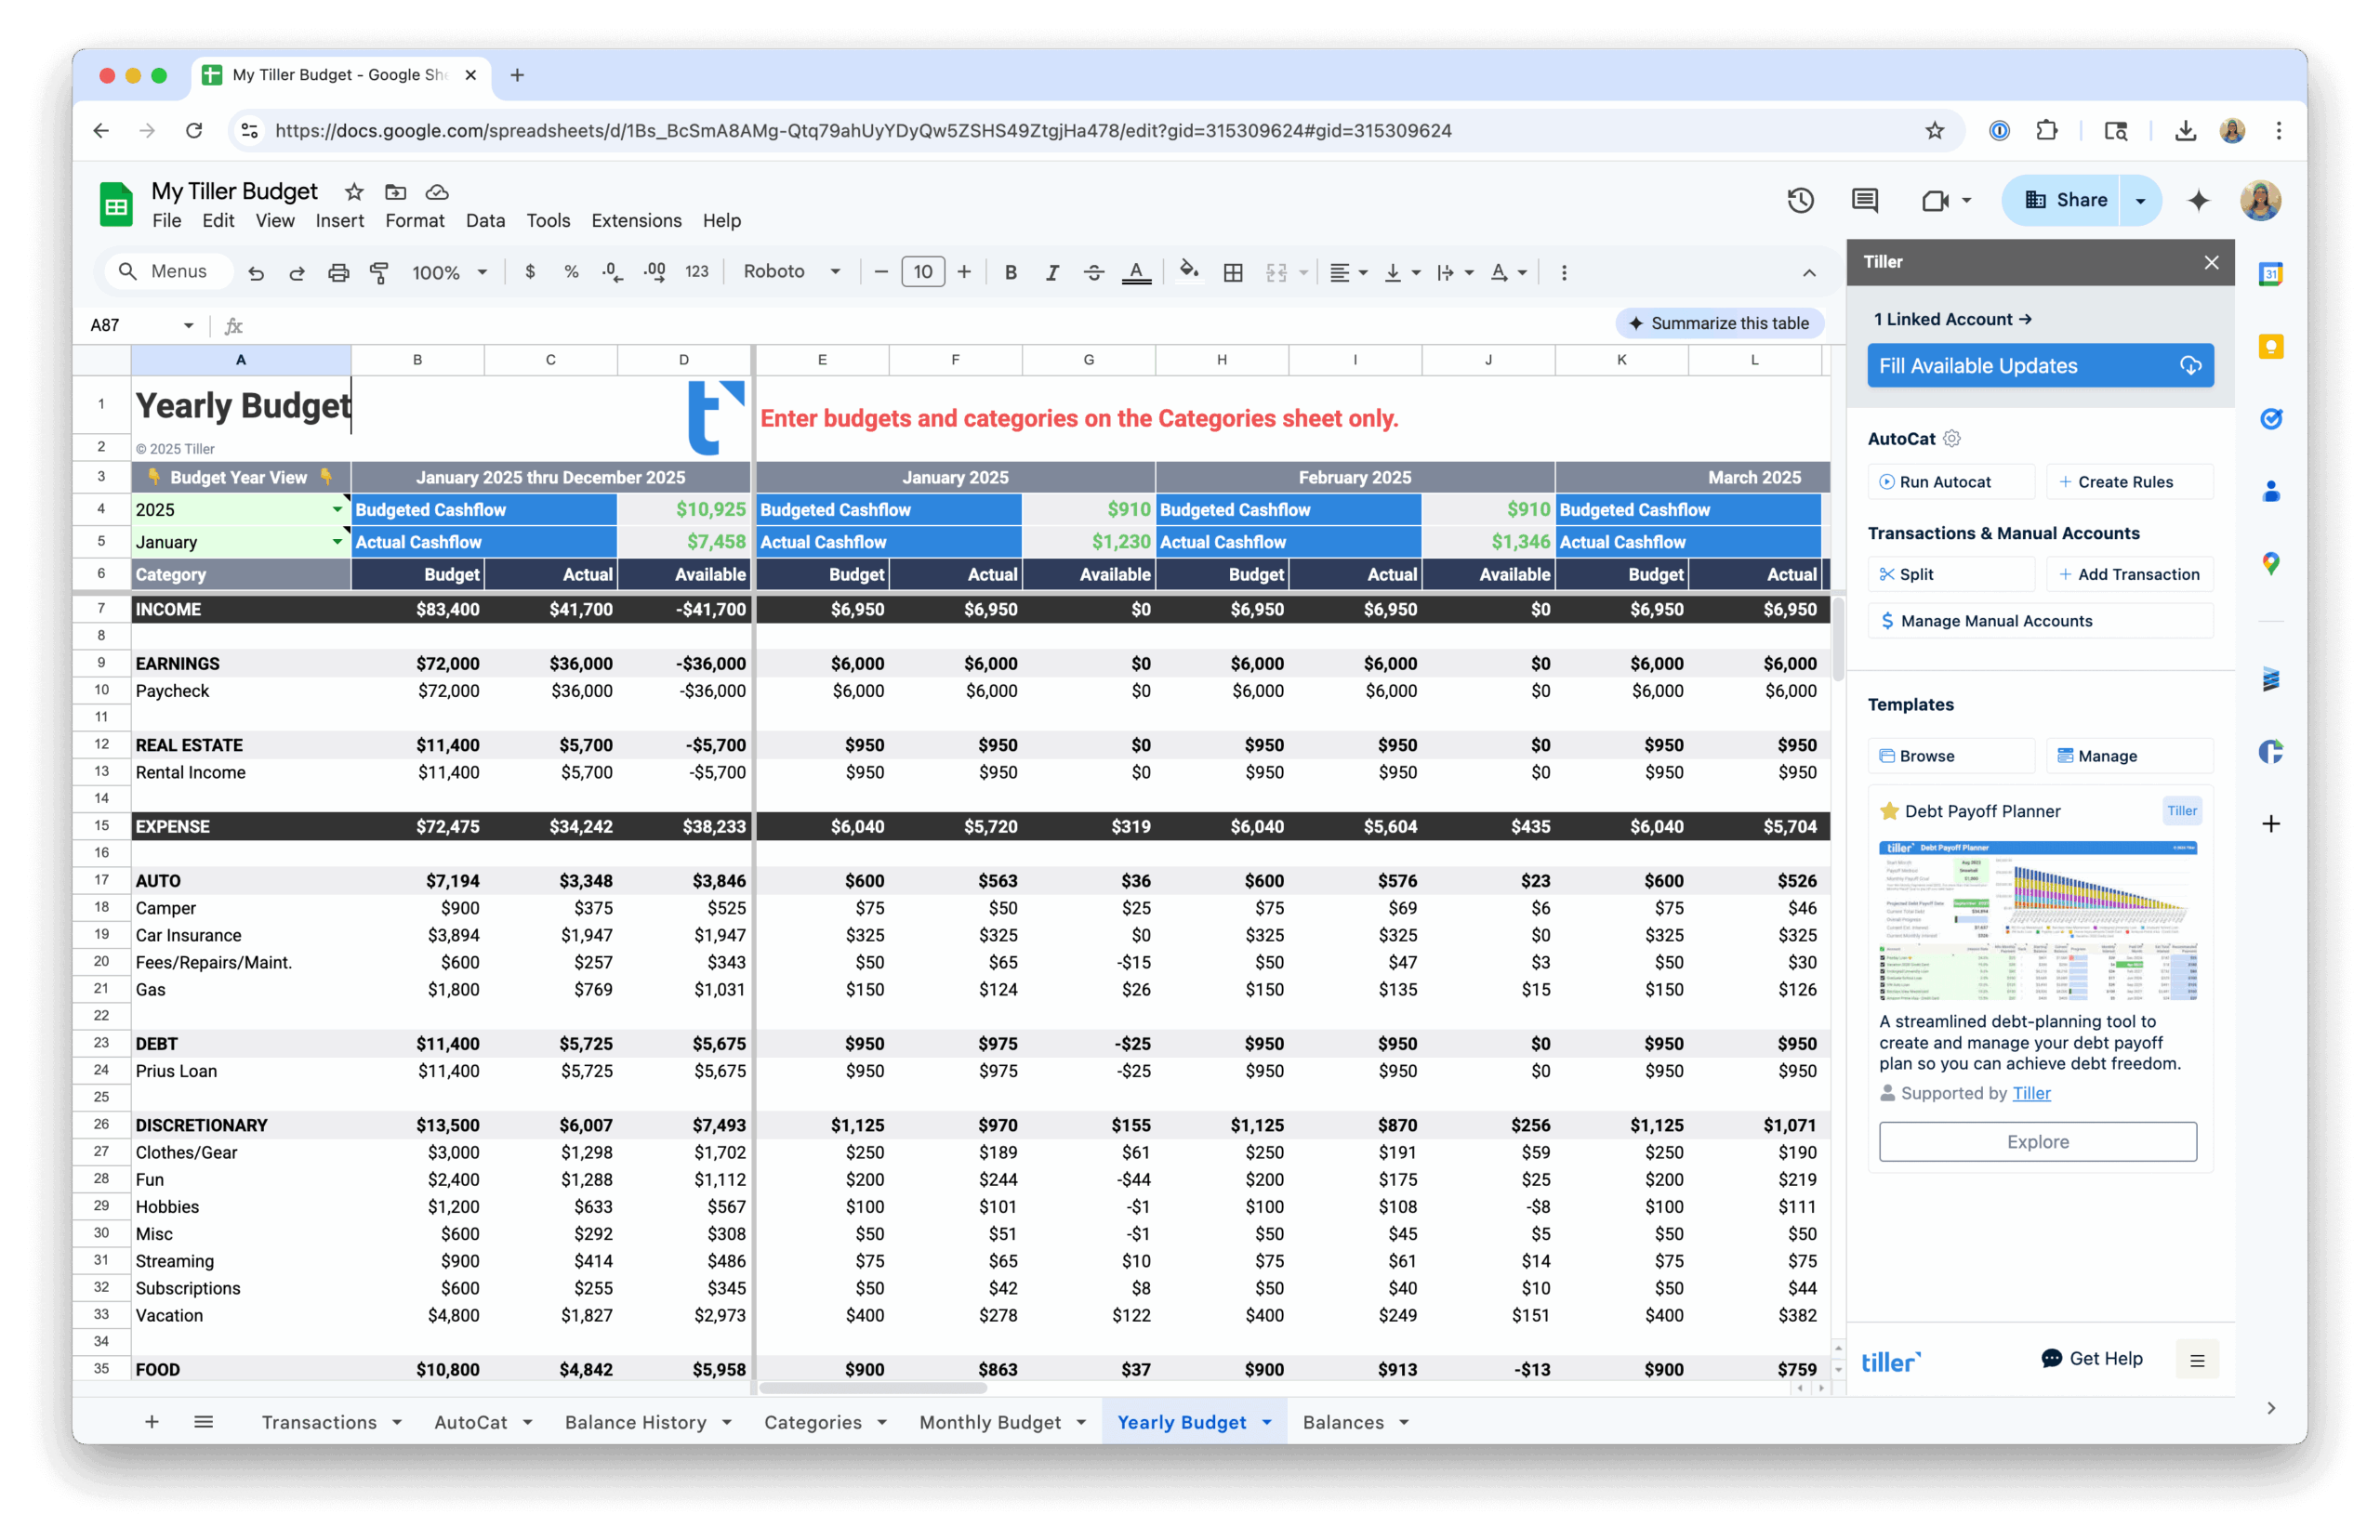This screenshot has height=1540, width=2380.
Task: Toggle italic formatting
Action: [1052, 271]
